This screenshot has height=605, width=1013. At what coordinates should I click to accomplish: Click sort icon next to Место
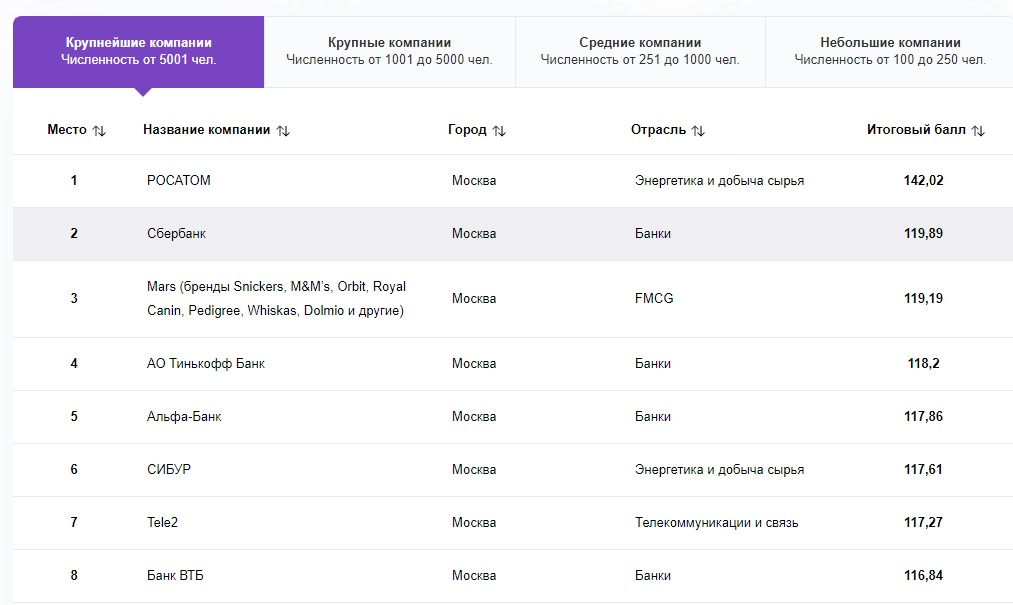(99, 131)
